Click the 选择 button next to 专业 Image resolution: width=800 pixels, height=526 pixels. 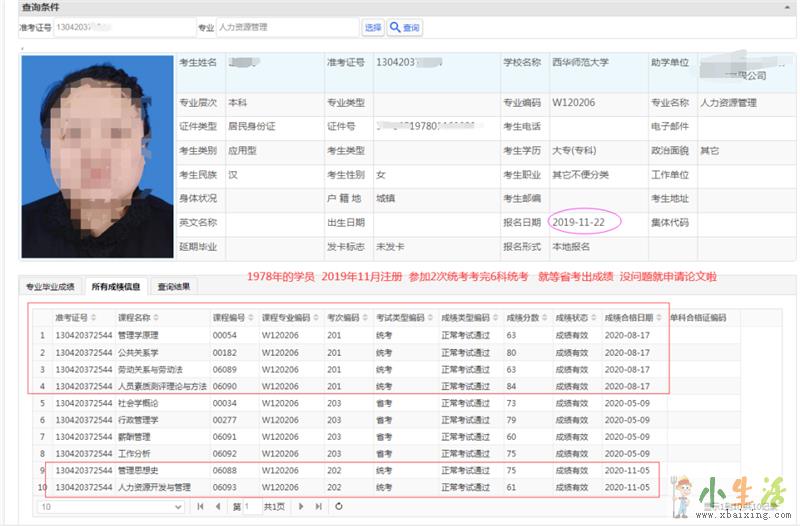click(x=372, y=28)
